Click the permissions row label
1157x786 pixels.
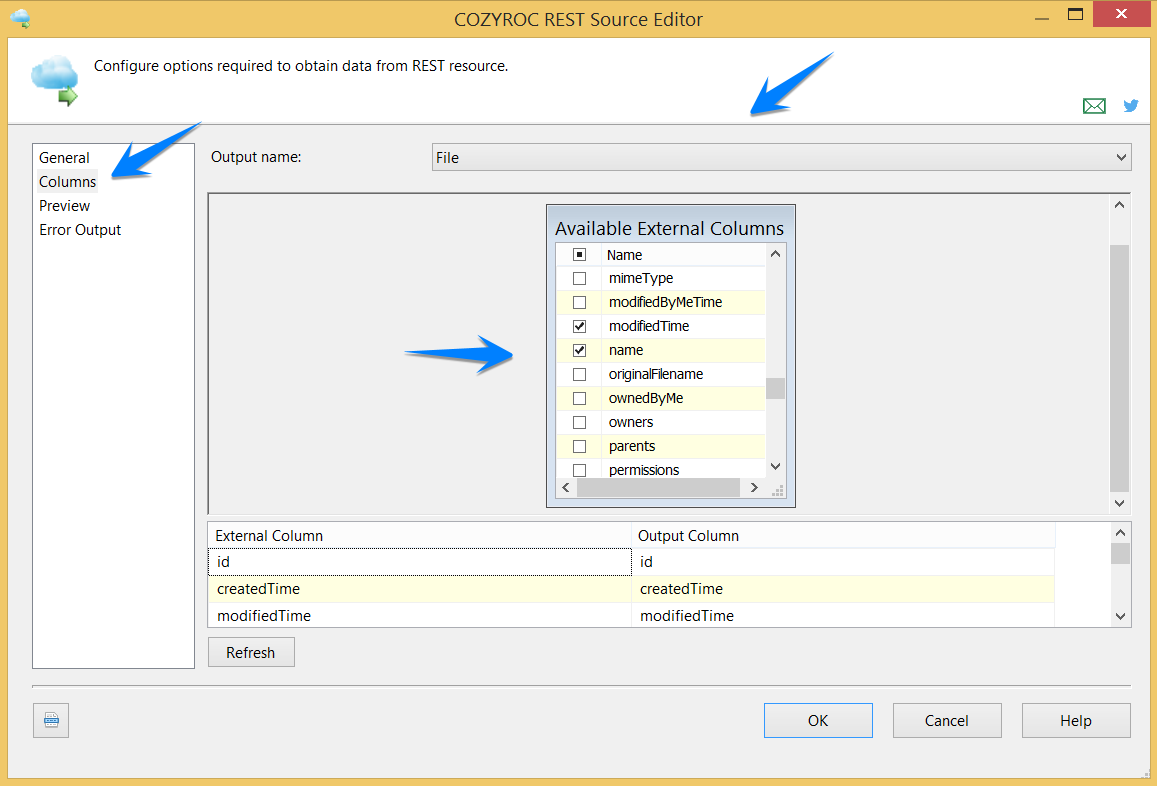(643, 470)
